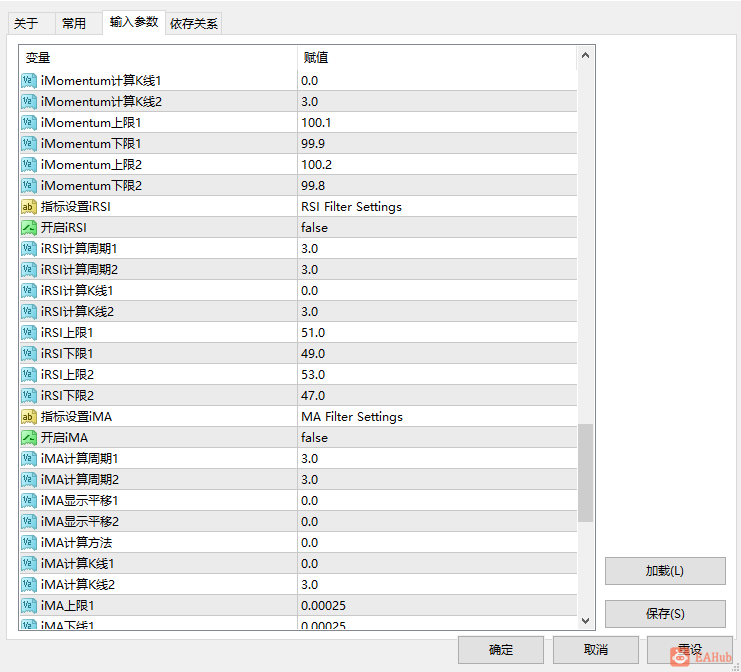The height and width of the screenshot is (672, 741).
Task: Select the iMA计算K线2 variable name
Action: click(78, 585)
